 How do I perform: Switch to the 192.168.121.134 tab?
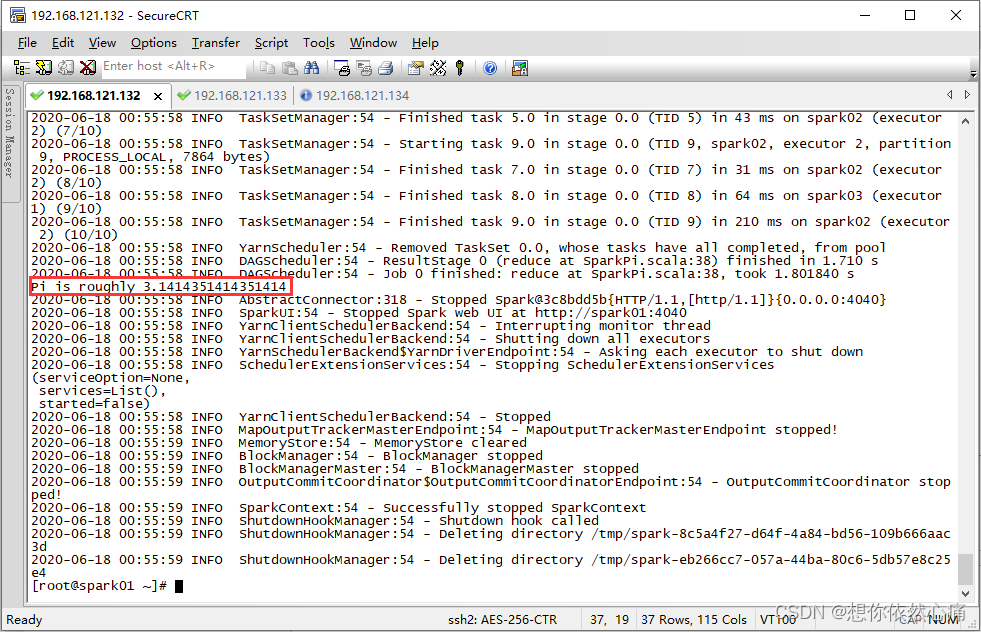coord(355,96)
